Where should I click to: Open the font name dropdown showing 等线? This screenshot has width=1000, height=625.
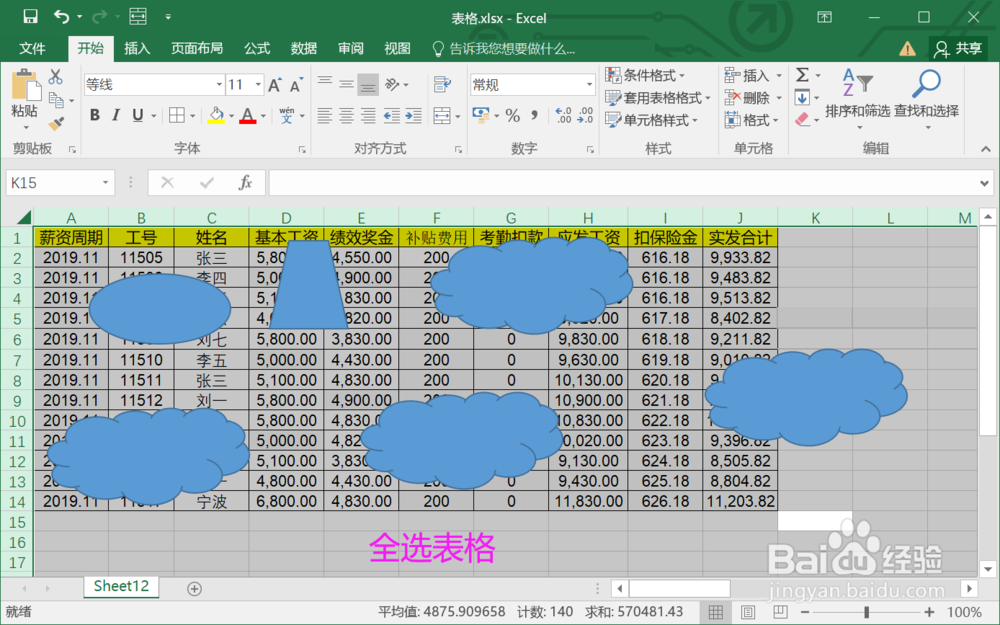click(x=219, y=84)
